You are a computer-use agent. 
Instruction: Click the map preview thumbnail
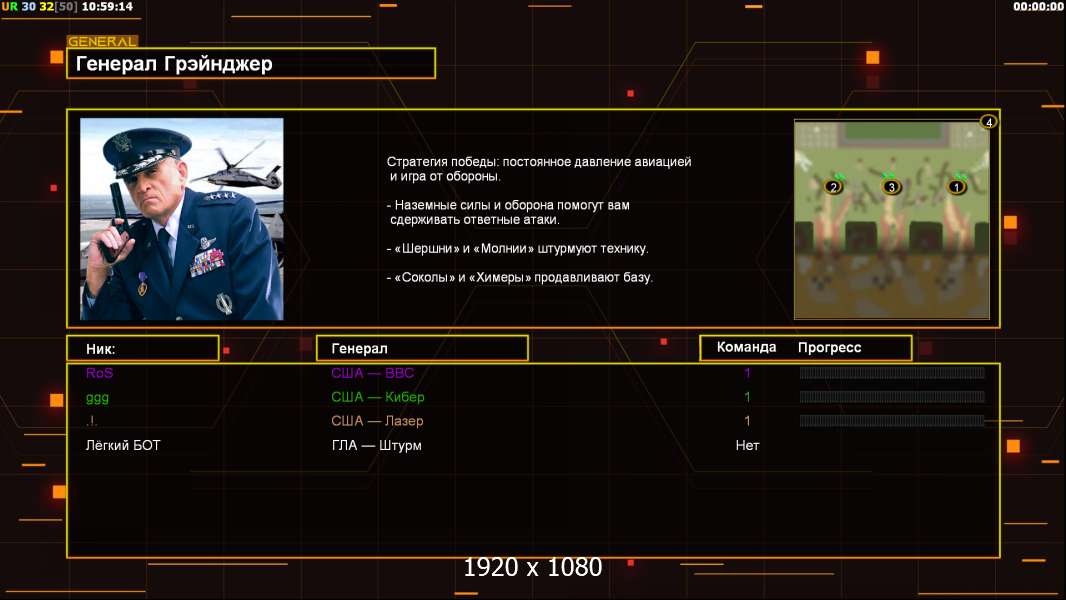point(891,219)
